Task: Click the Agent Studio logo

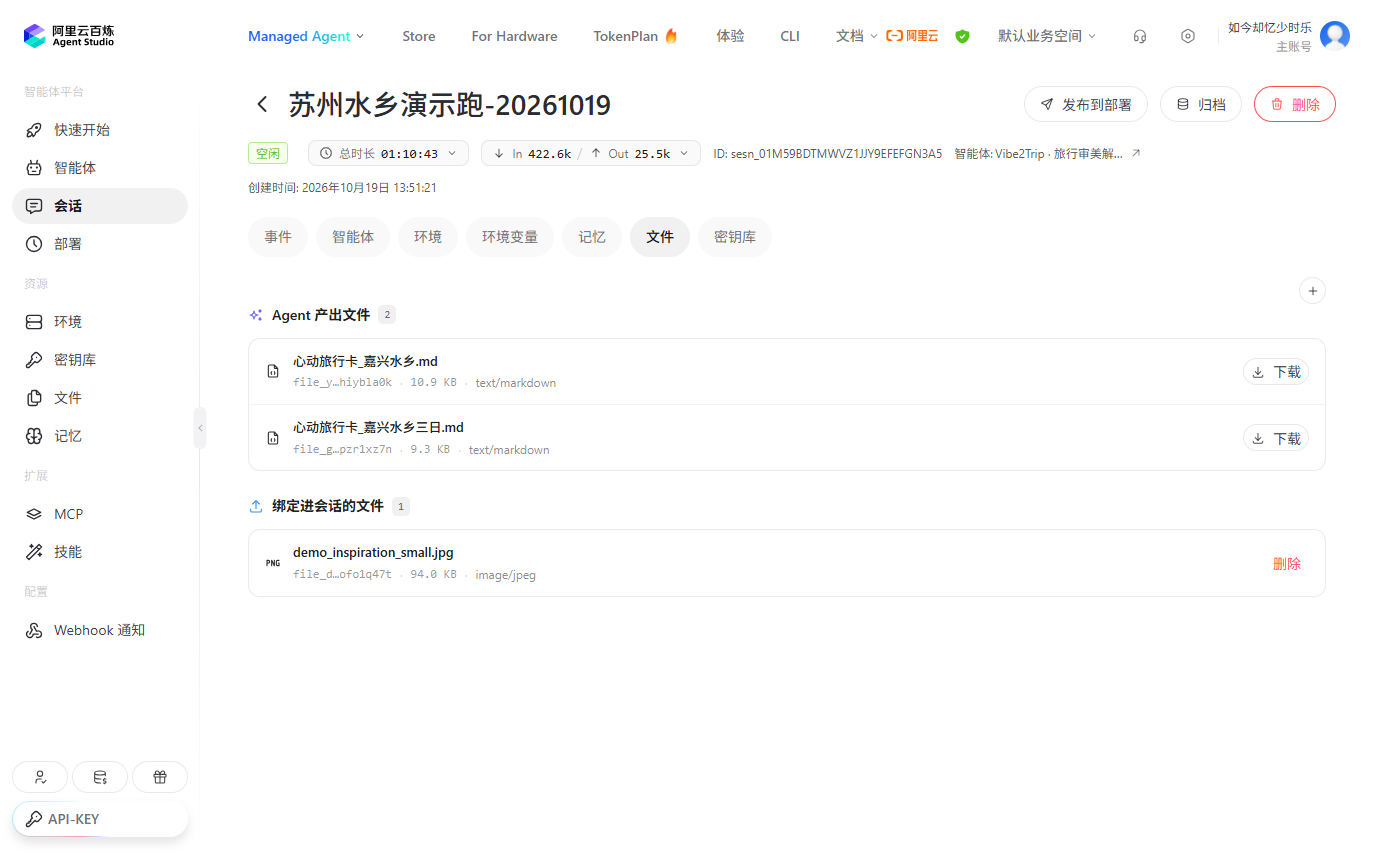Action: click(x=69, y=36)
